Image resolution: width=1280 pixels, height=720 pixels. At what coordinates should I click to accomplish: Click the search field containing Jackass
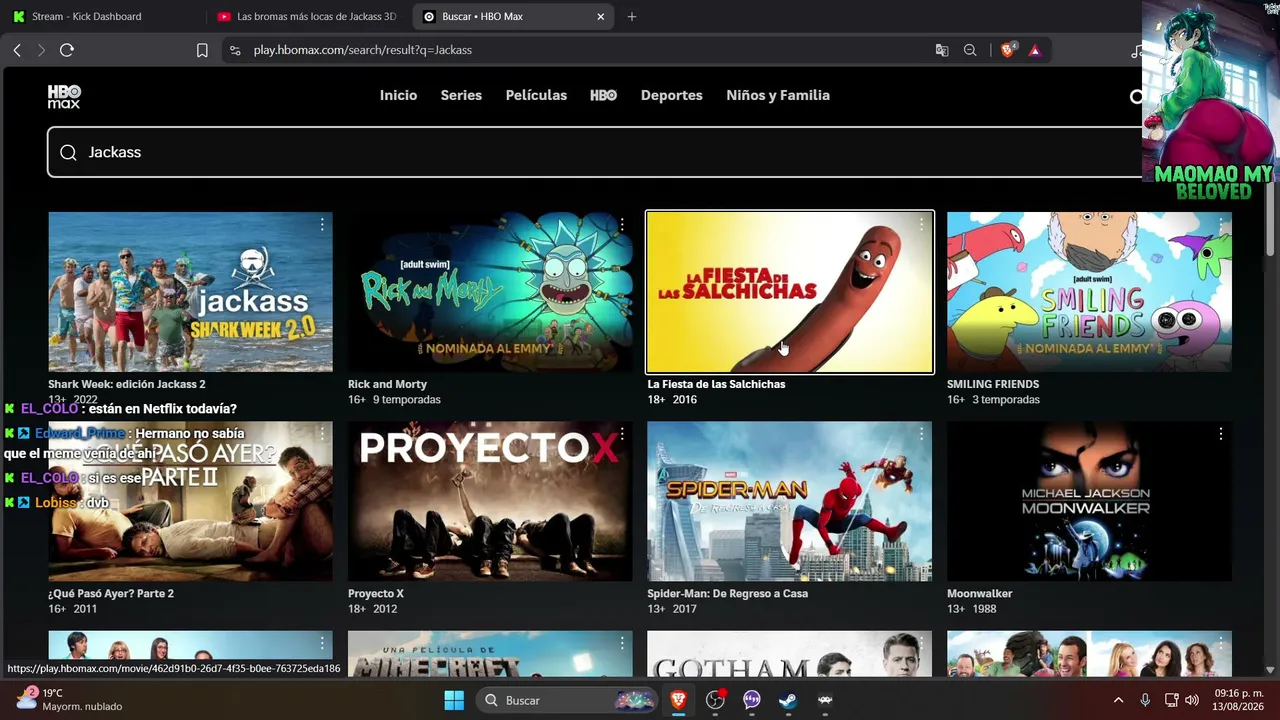point(595,152)
